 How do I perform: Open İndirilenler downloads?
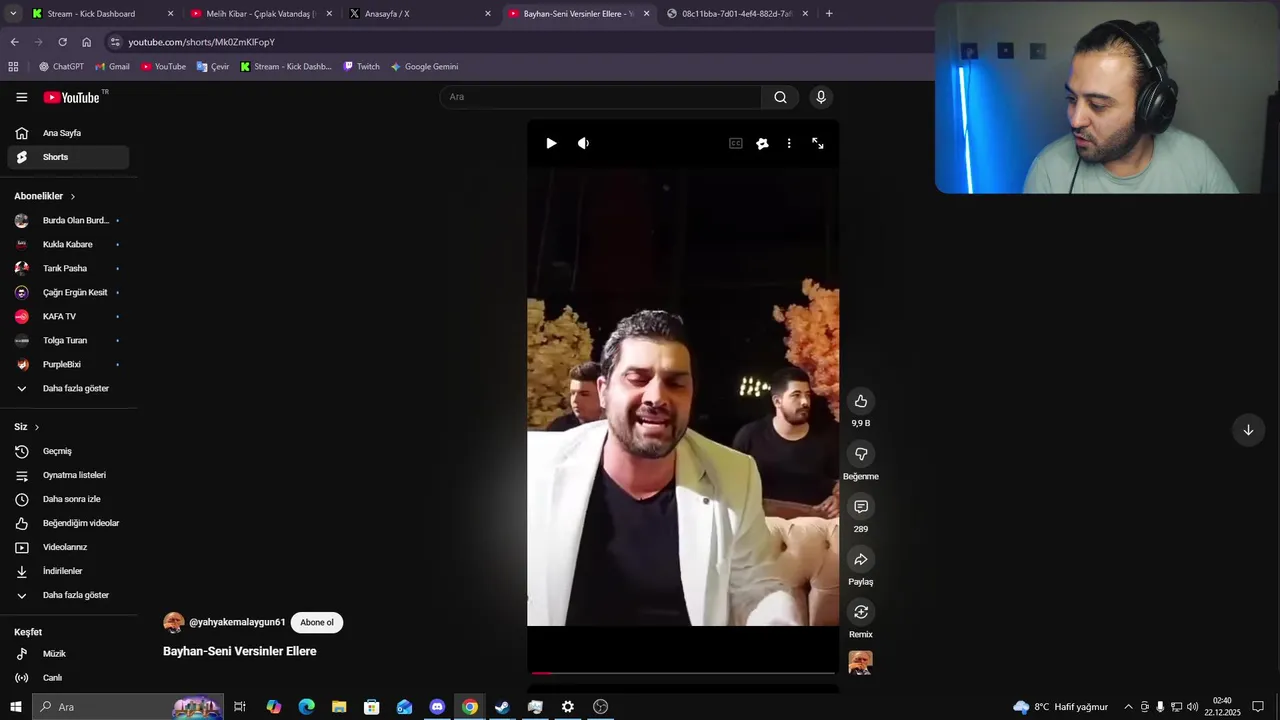pyautogui.click(x=68, y=571)
